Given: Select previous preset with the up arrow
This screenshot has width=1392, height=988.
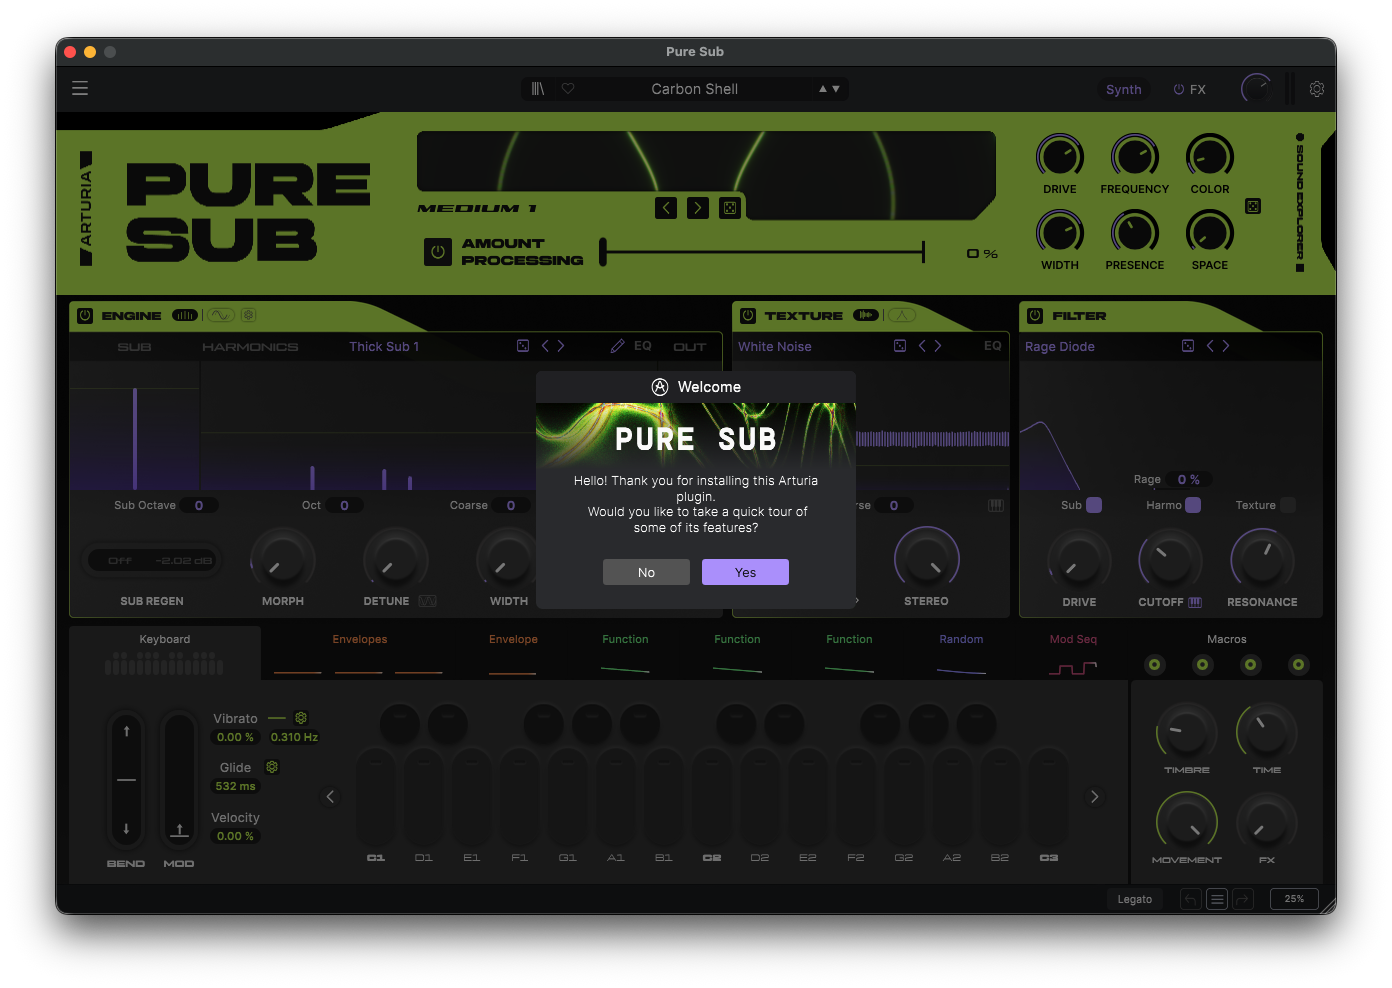Looking at the screenshot, I should click(x=823, y=89).
